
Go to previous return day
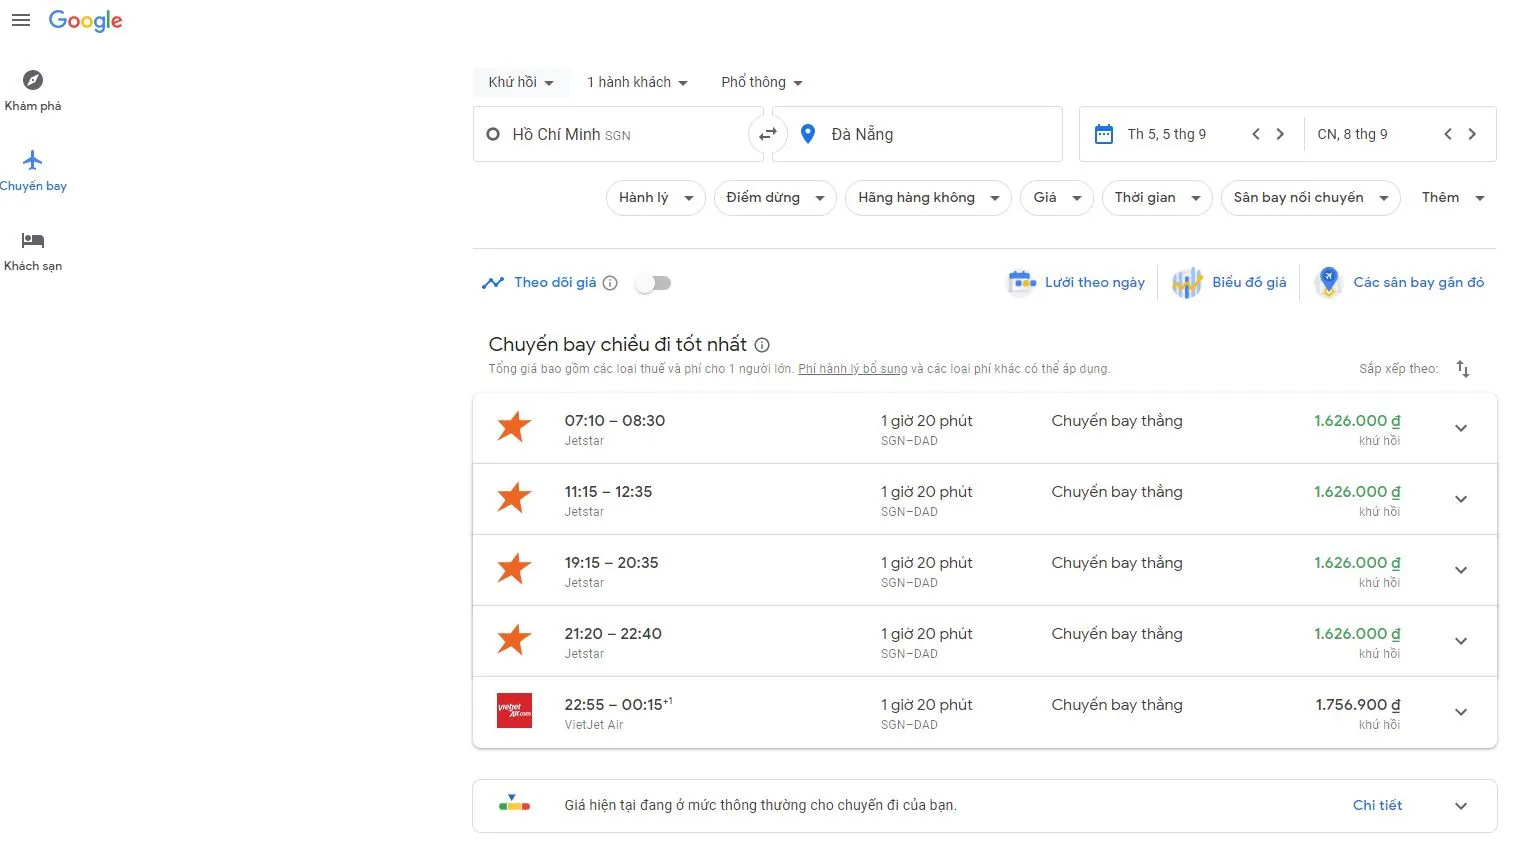[x=1448, y=134]
